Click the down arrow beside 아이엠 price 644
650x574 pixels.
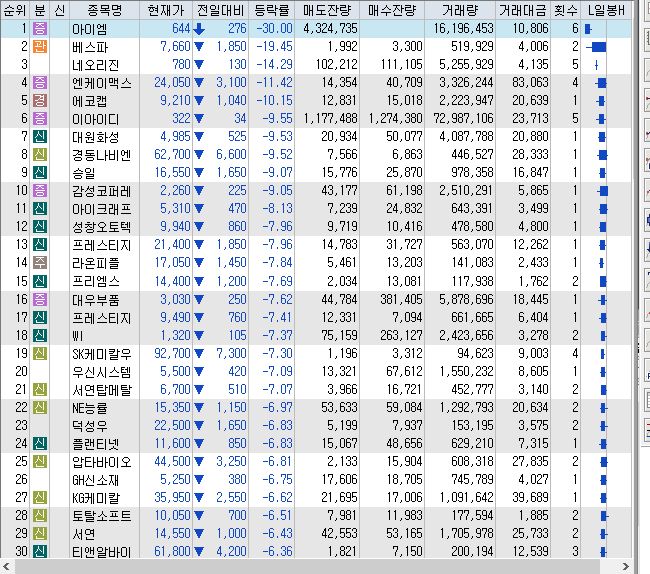(x=199, y=29)
